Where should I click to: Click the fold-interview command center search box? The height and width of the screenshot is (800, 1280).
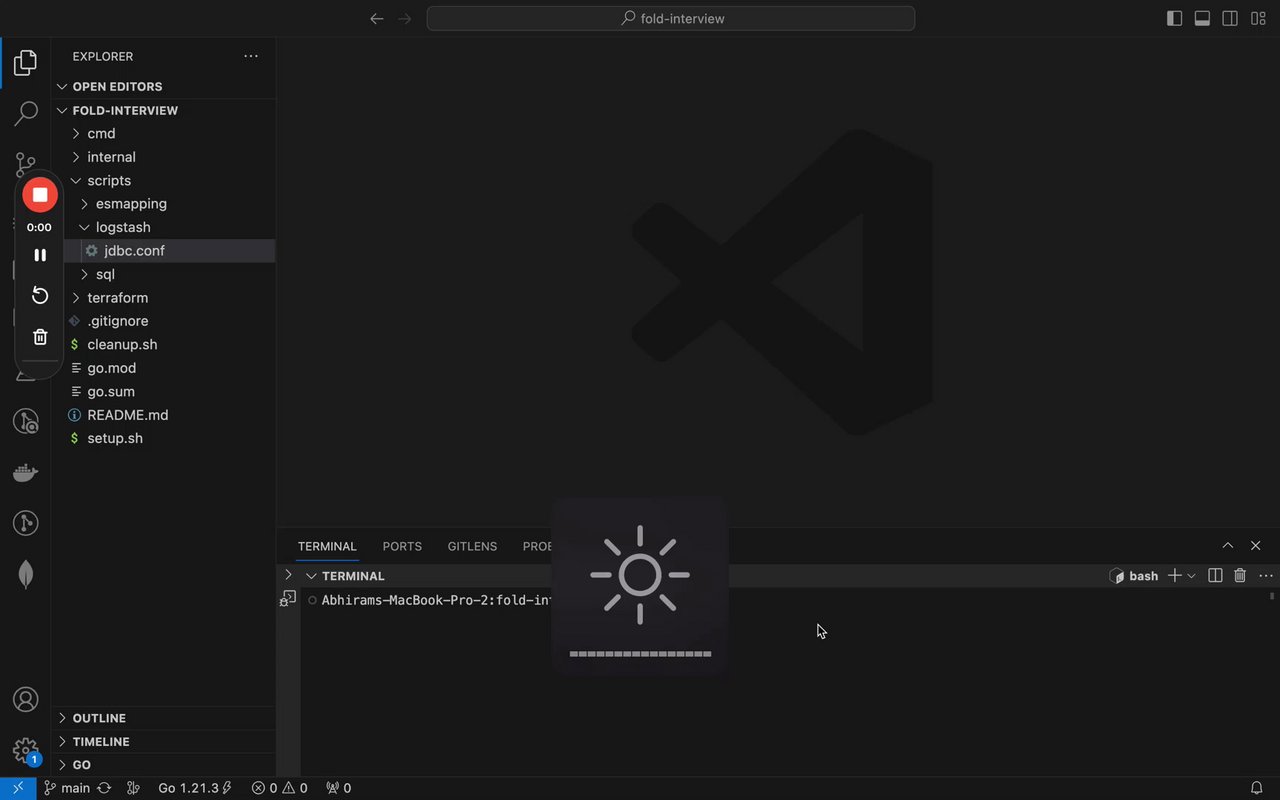670,18
